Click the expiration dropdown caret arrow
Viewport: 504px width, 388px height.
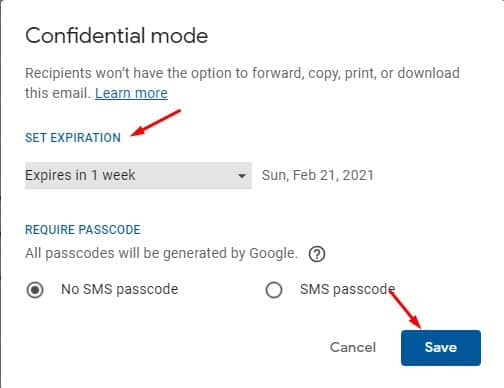(x=242, y=176)
